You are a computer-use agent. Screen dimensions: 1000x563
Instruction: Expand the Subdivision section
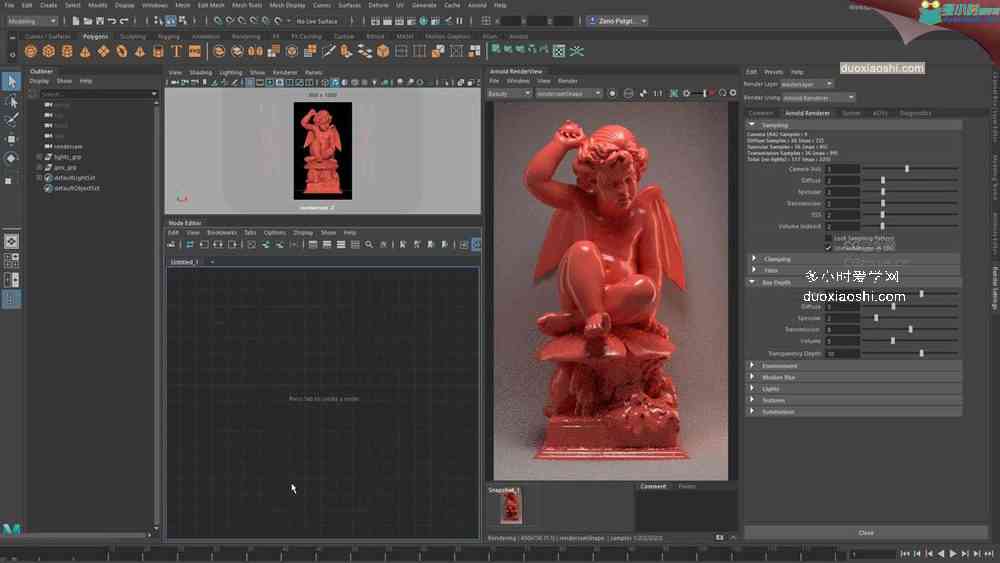pyautogui.click(x=752, y=411)
